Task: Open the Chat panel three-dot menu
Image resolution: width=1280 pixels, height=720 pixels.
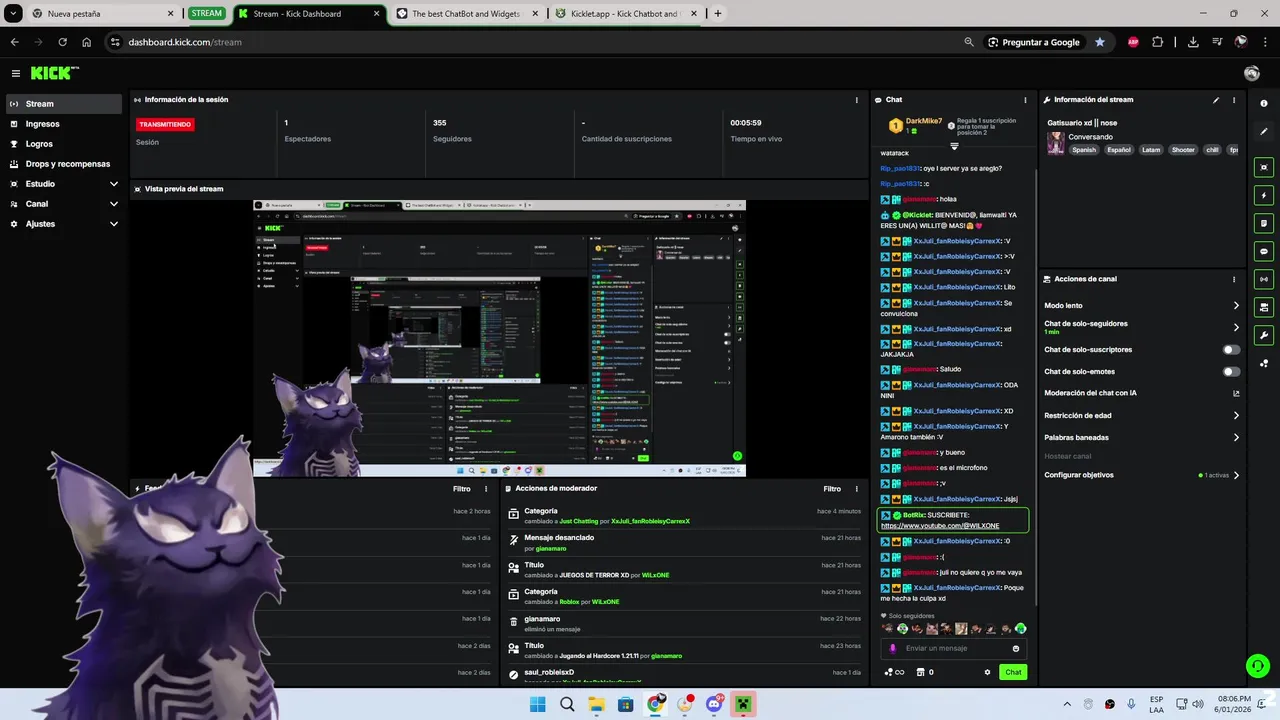Action: pos(1025,100)
